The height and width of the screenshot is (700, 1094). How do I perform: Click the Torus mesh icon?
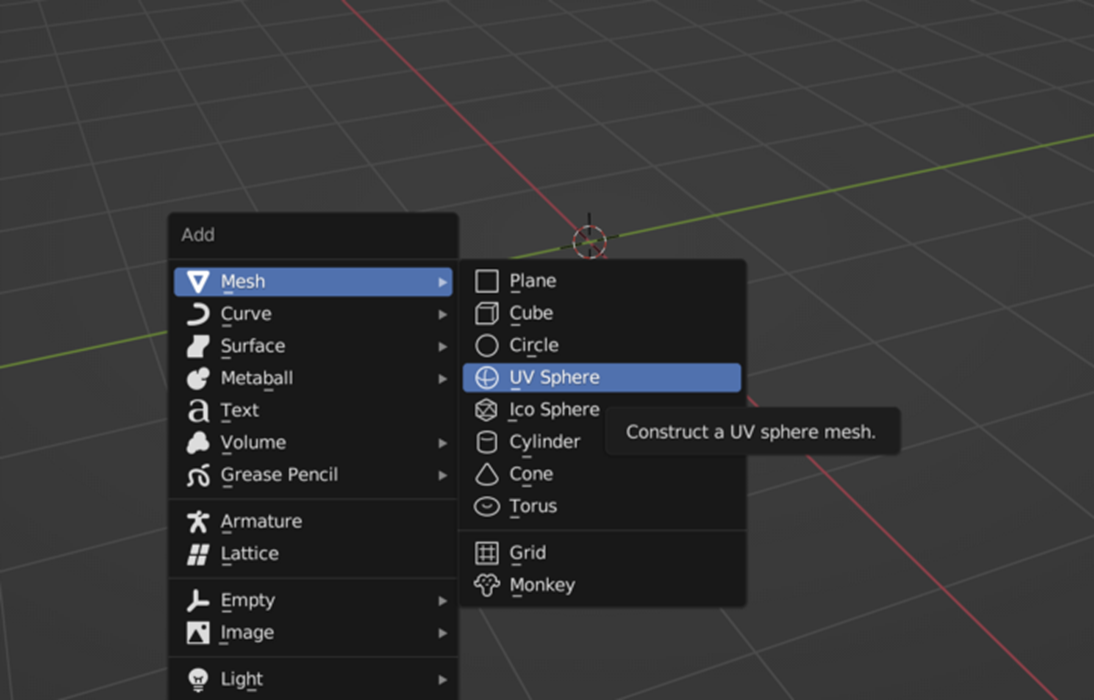point(487,506)
